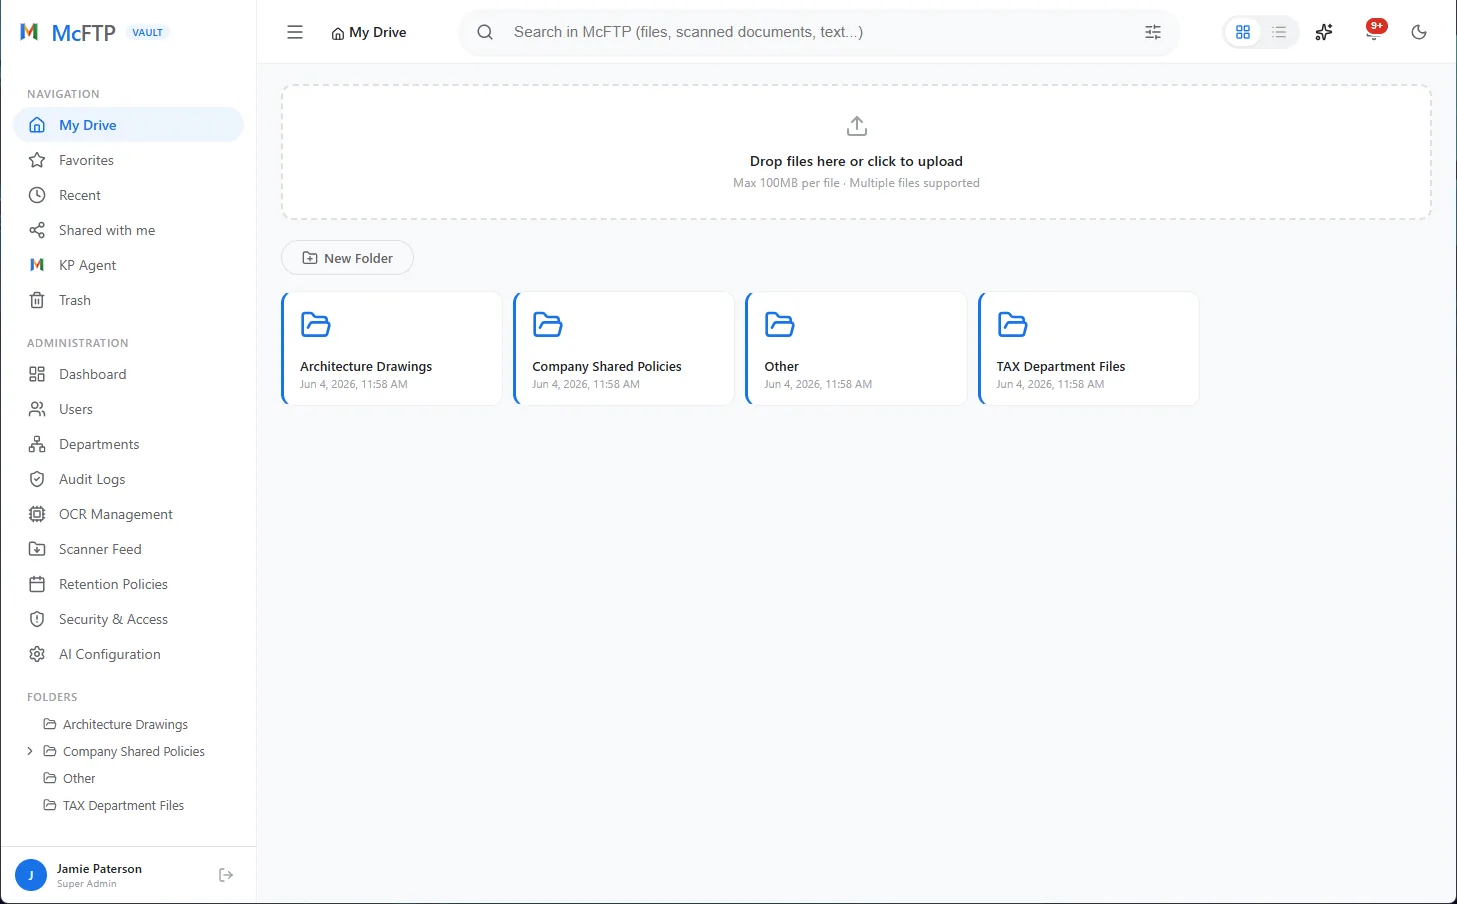Expand the Company Shared Policies tree chevron
Screen dimensions: 1457x904
click(30, 751)
